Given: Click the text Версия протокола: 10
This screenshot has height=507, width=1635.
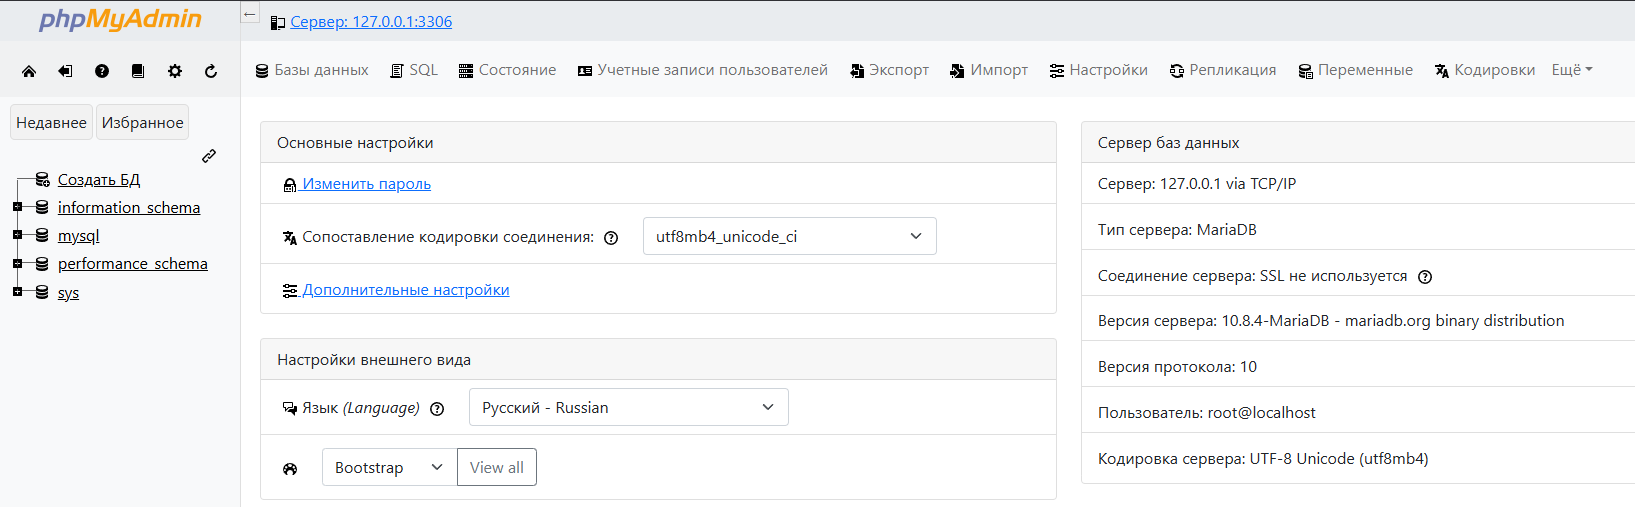Looking at the screenshot, I should (x=1177, y=367).
